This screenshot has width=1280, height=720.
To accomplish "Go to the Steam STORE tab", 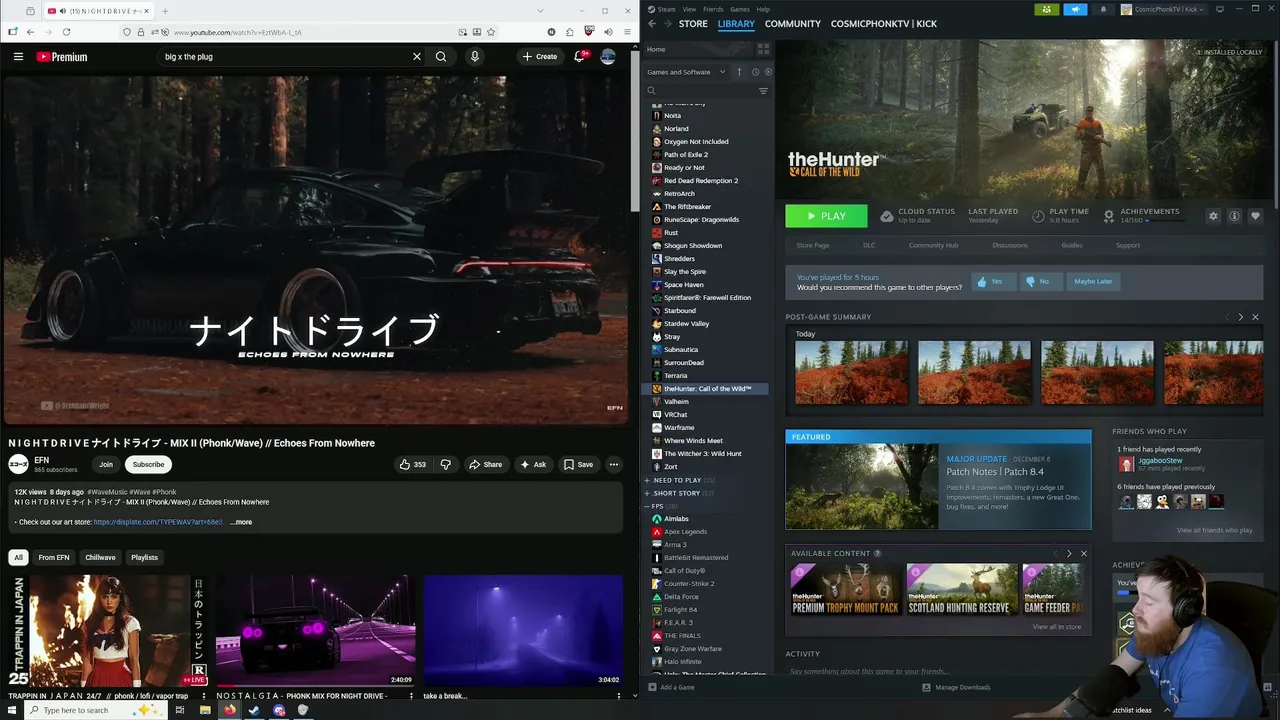I will tap(693, 24).
